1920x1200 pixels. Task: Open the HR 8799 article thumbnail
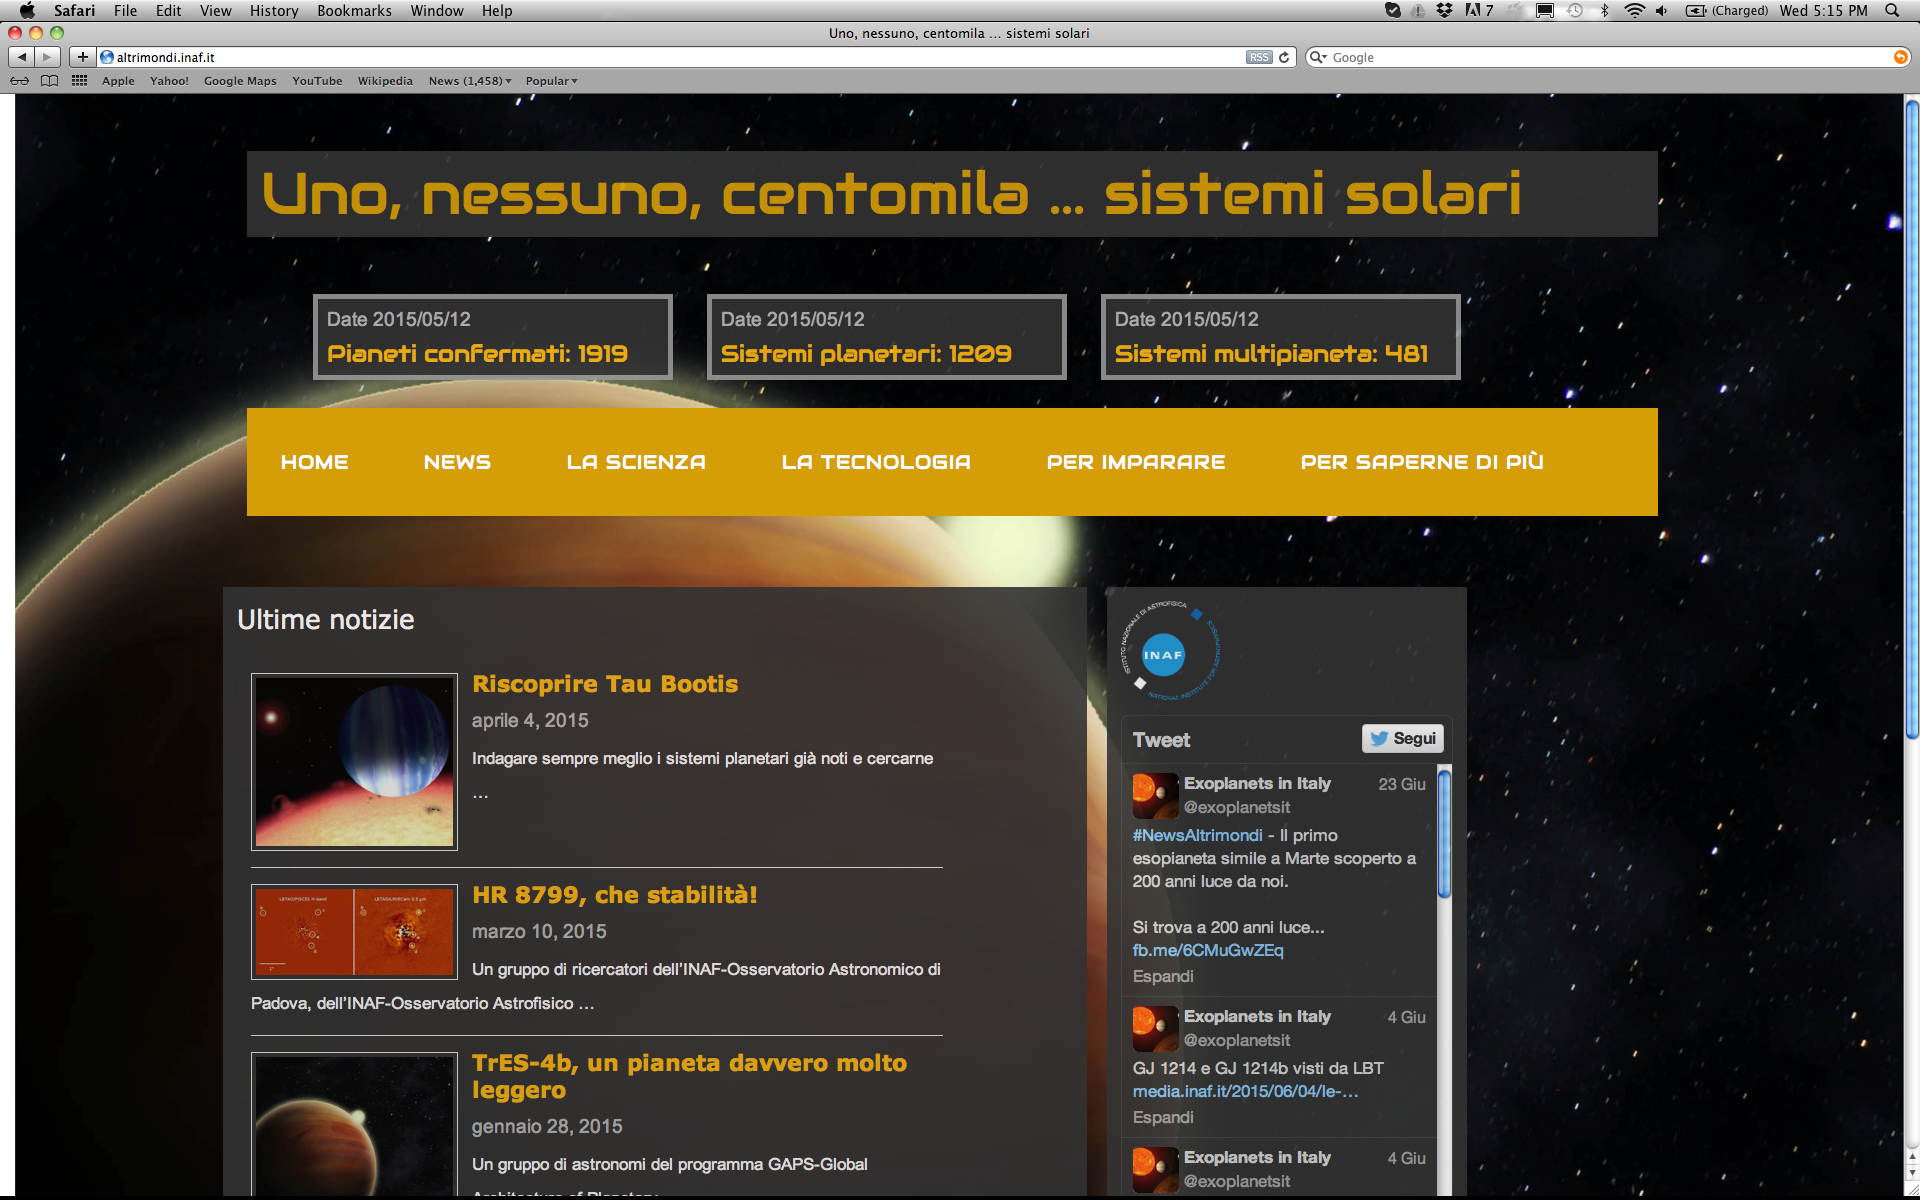(x=354, y=931)
